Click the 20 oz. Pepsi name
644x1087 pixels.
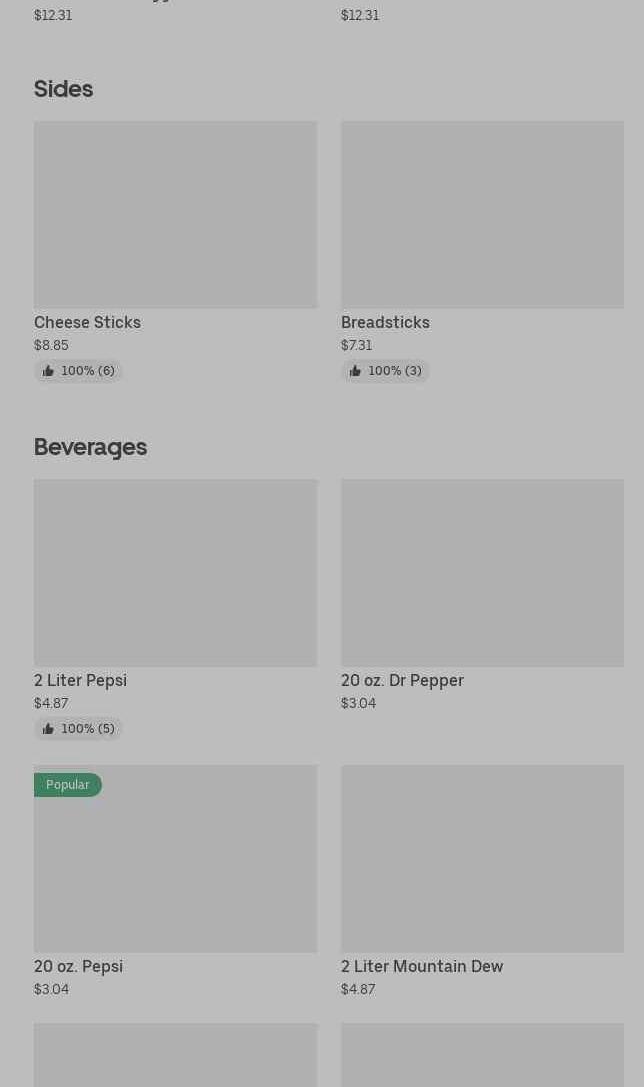[78, 966]
